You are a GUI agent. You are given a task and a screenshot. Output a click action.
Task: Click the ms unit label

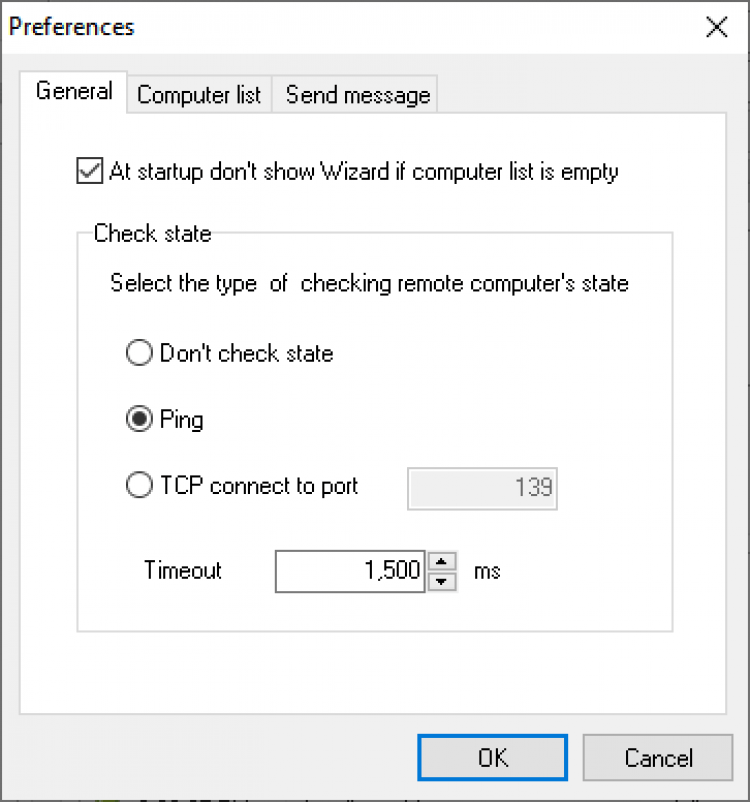tap(487, 571)
